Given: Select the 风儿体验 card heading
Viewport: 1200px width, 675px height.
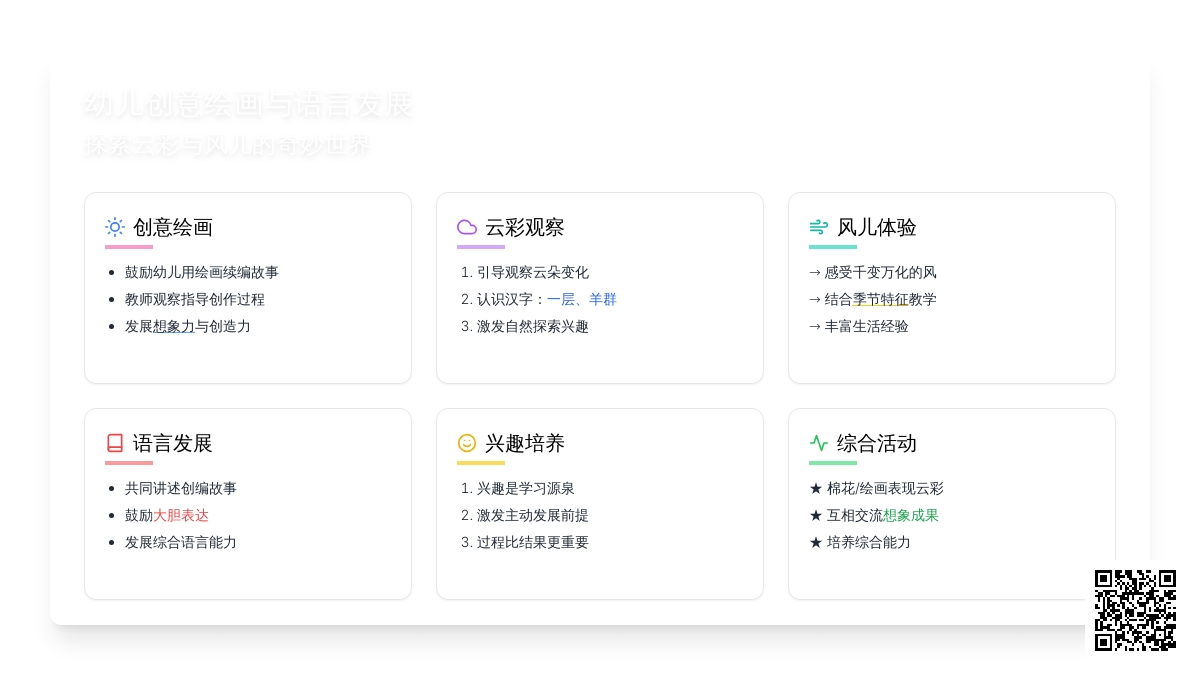Looking at the screenshot, I should tap(877, 227).
